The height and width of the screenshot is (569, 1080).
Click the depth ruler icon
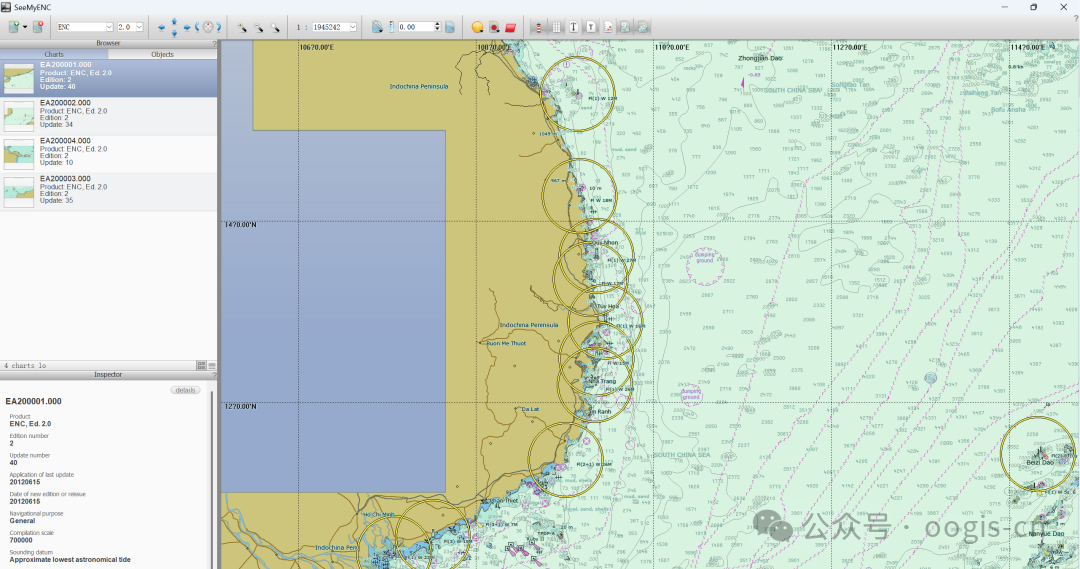391,27
